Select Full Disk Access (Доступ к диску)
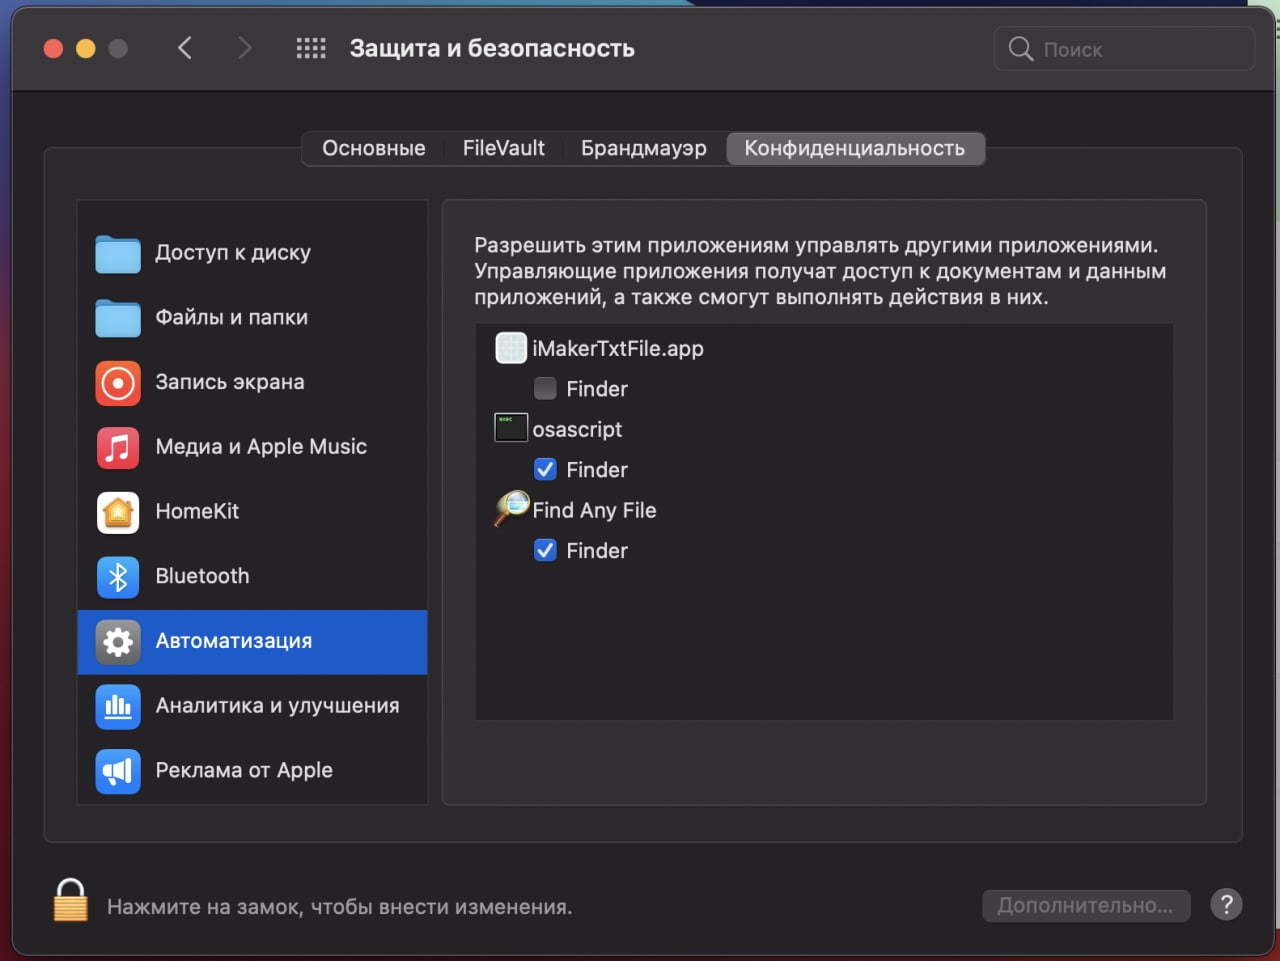 (x=232, y=253)
